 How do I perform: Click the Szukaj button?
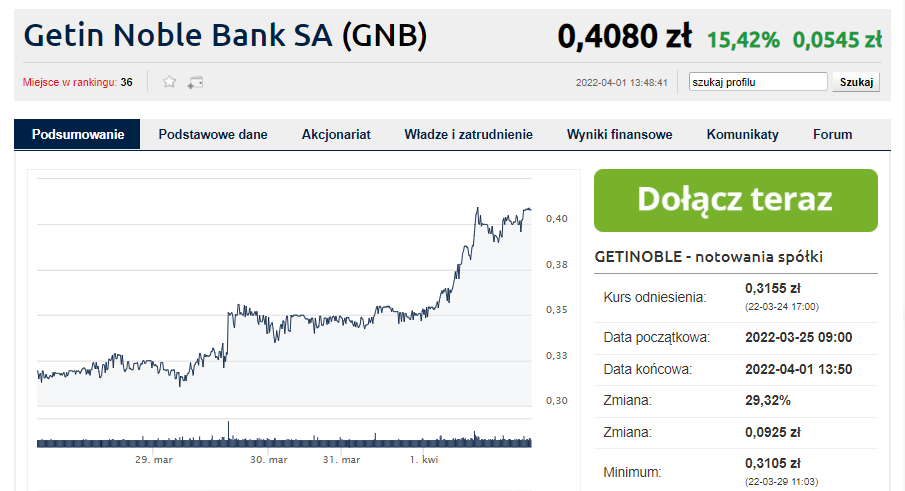[x=856, y=82]
